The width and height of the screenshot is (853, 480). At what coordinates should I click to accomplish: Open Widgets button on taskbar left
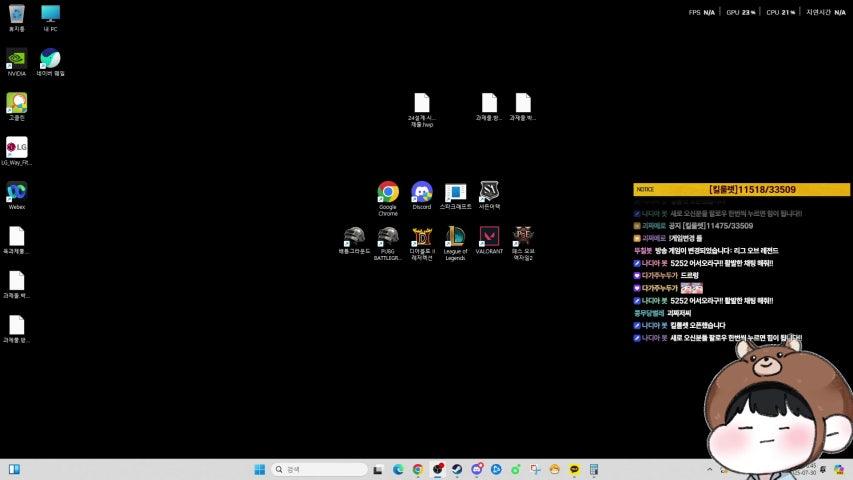pos(14,469)
